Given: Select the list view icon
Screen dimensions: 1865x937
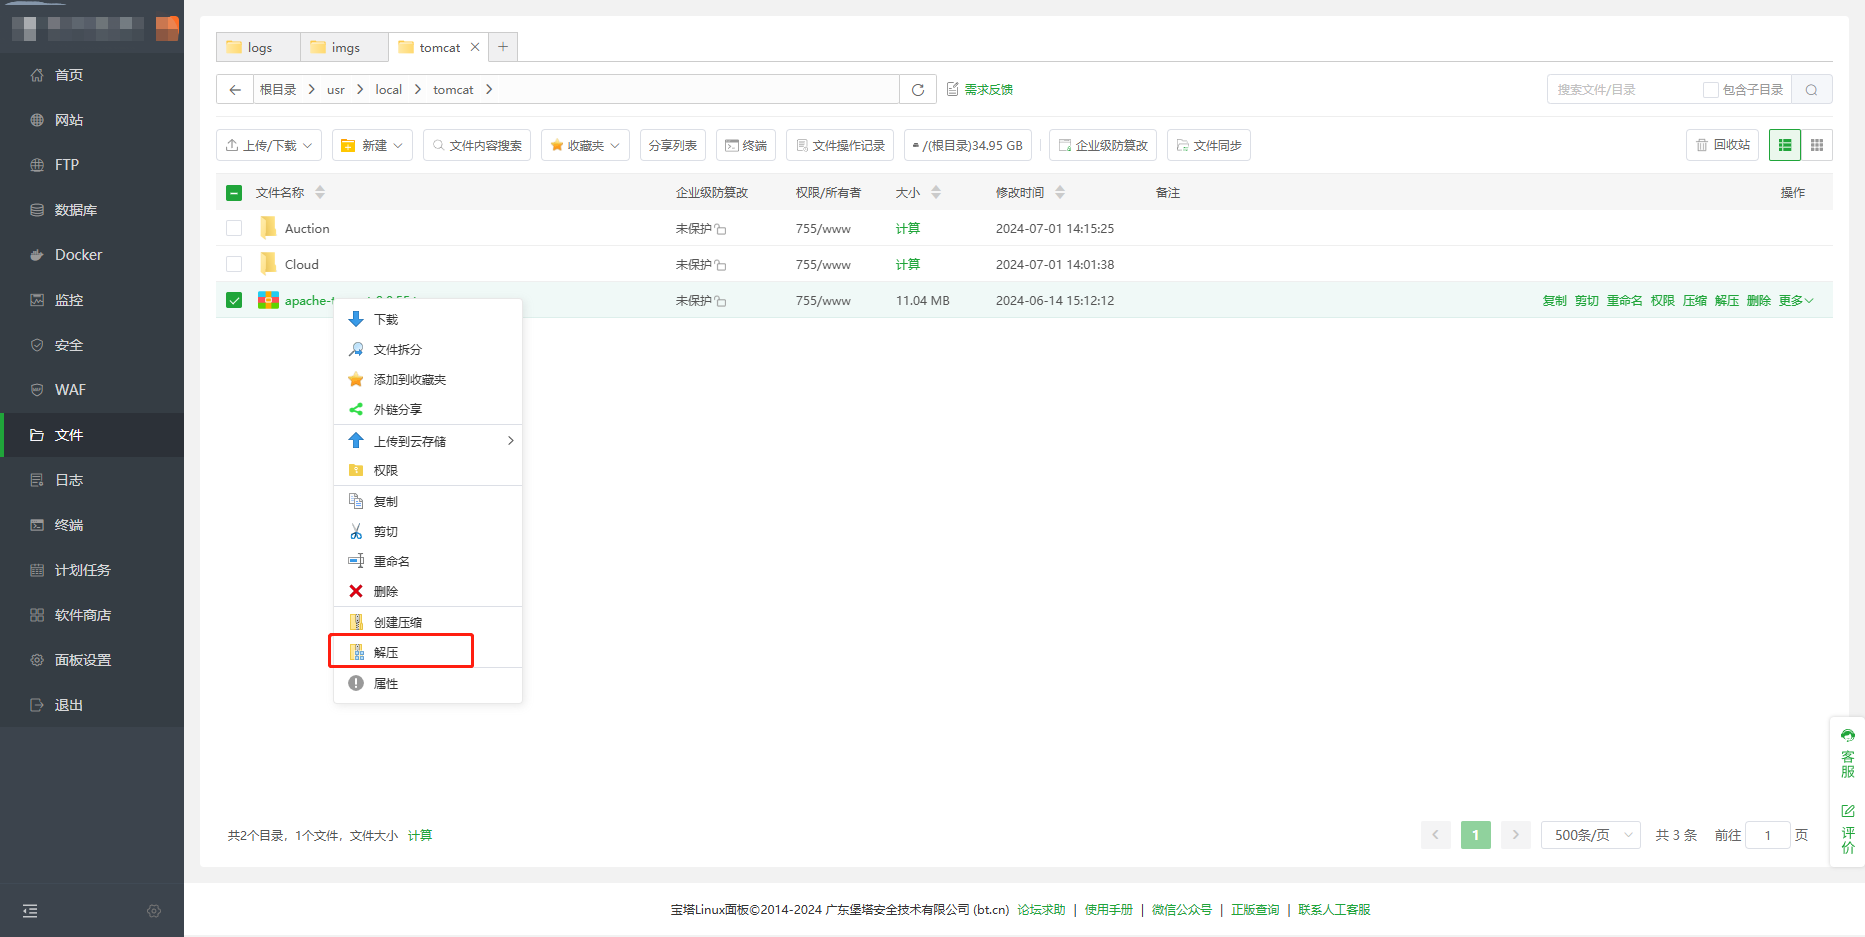Looking at the screenshot, I should [x=1785, y=145].
